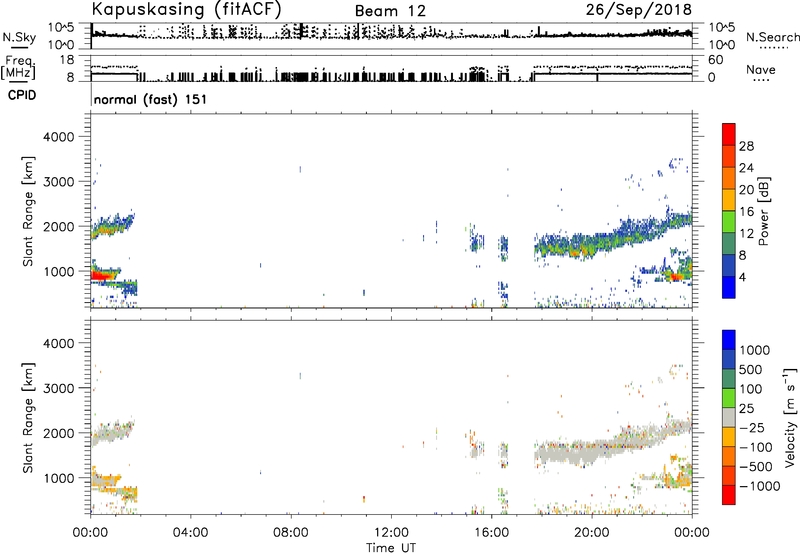This screenshot has height=554, width=800.
Task: Click the 'Time UT' axis label
Action: (x=391, y=548)
